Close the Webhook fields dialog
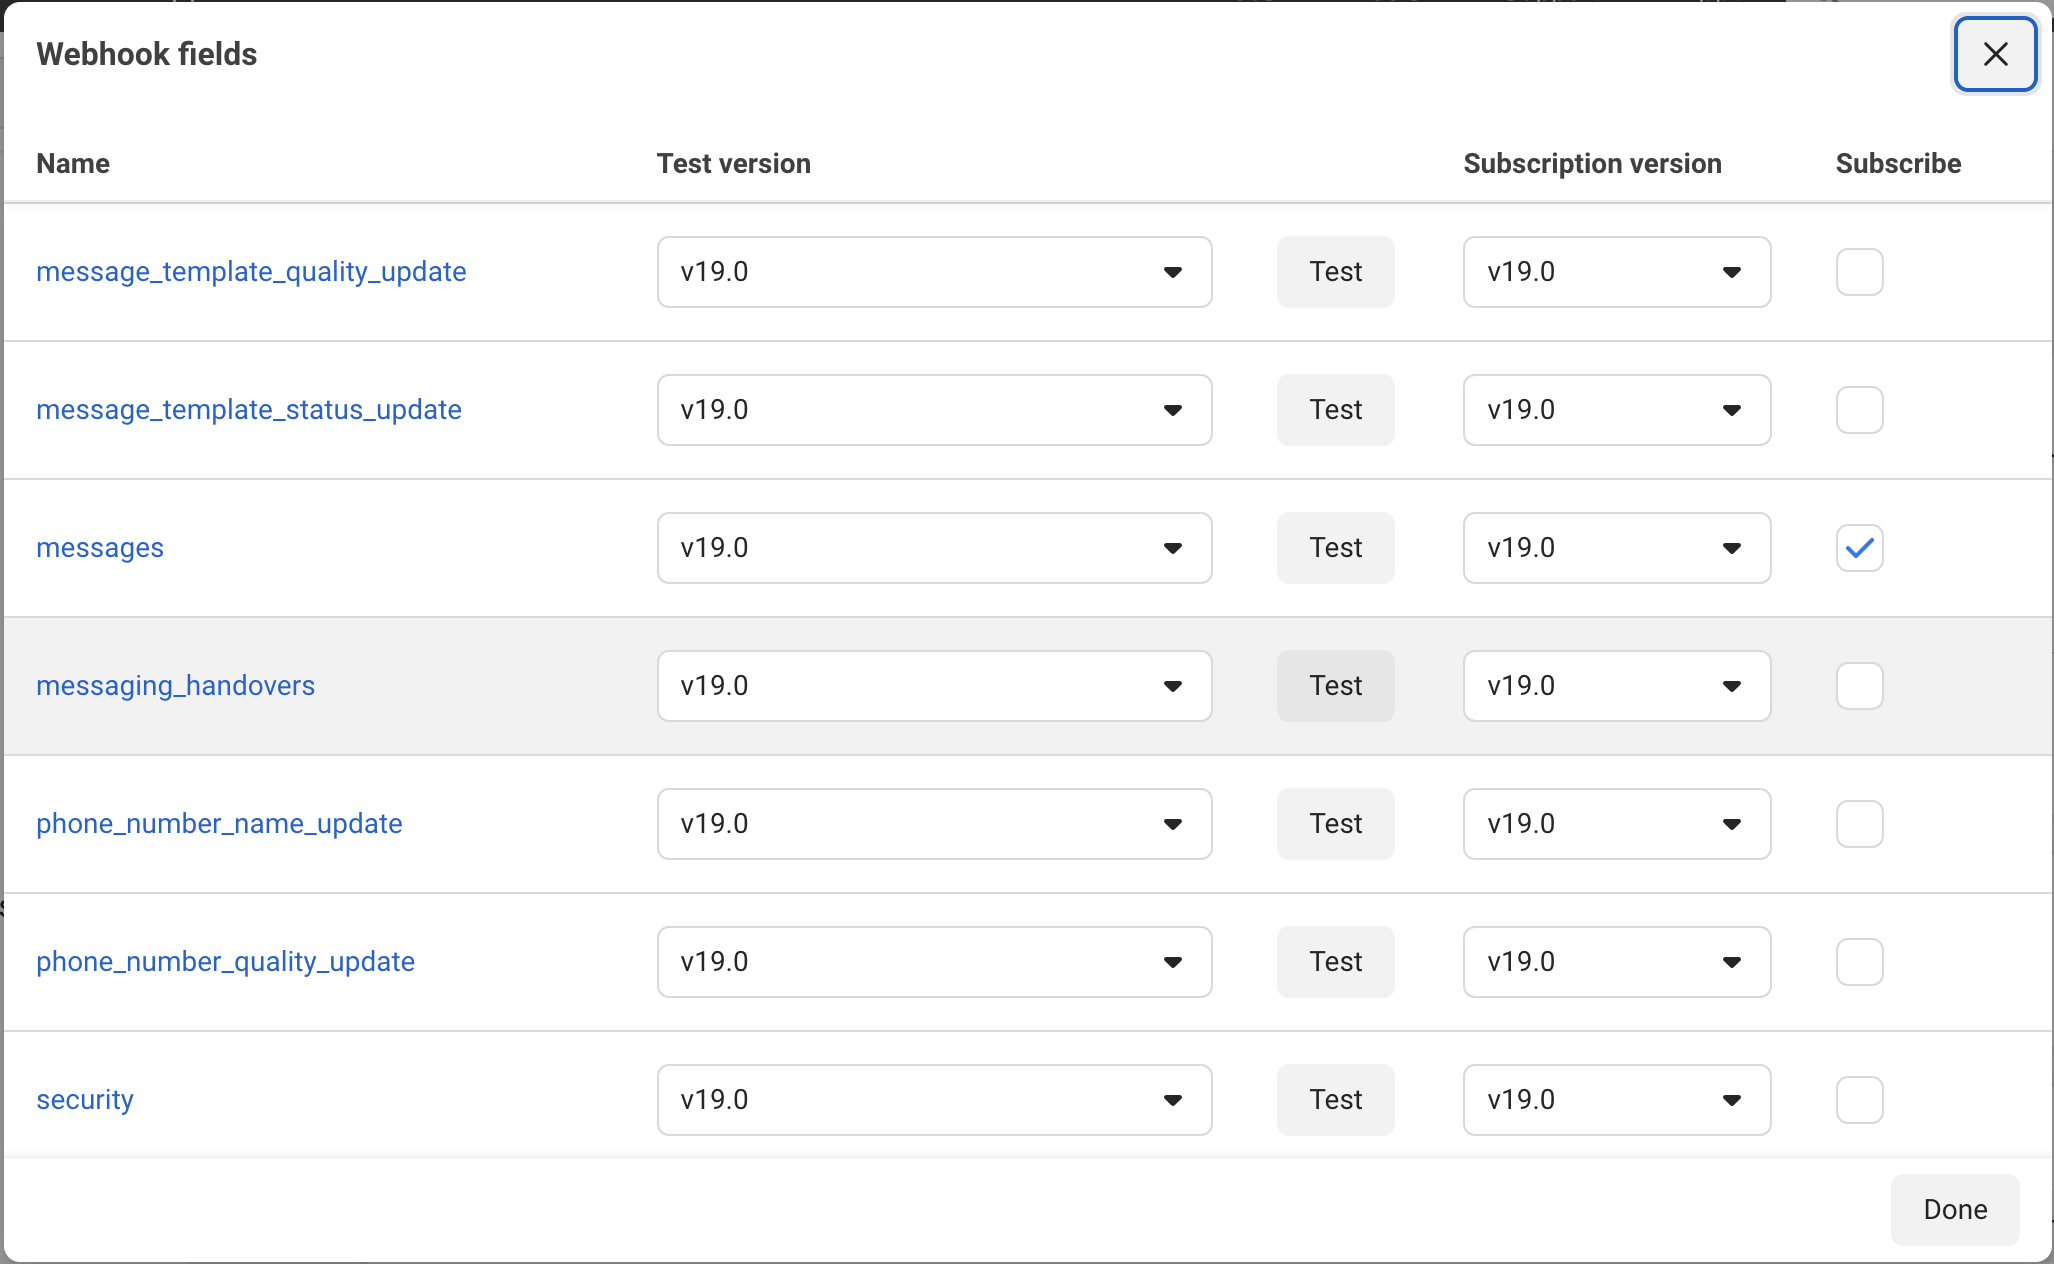This screenshot has width=2054, height=1264. [1995, 54]
